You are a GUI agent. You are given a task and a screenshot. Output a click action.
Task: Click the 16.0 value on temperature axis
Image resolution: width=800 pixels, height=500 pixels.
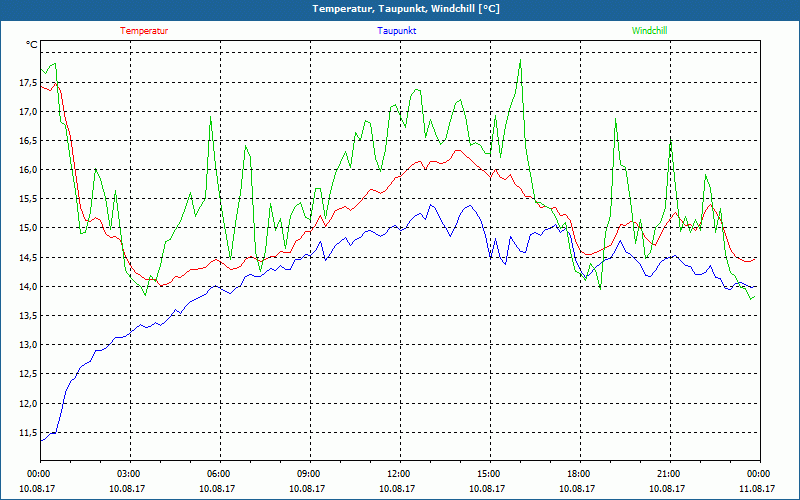28,170
